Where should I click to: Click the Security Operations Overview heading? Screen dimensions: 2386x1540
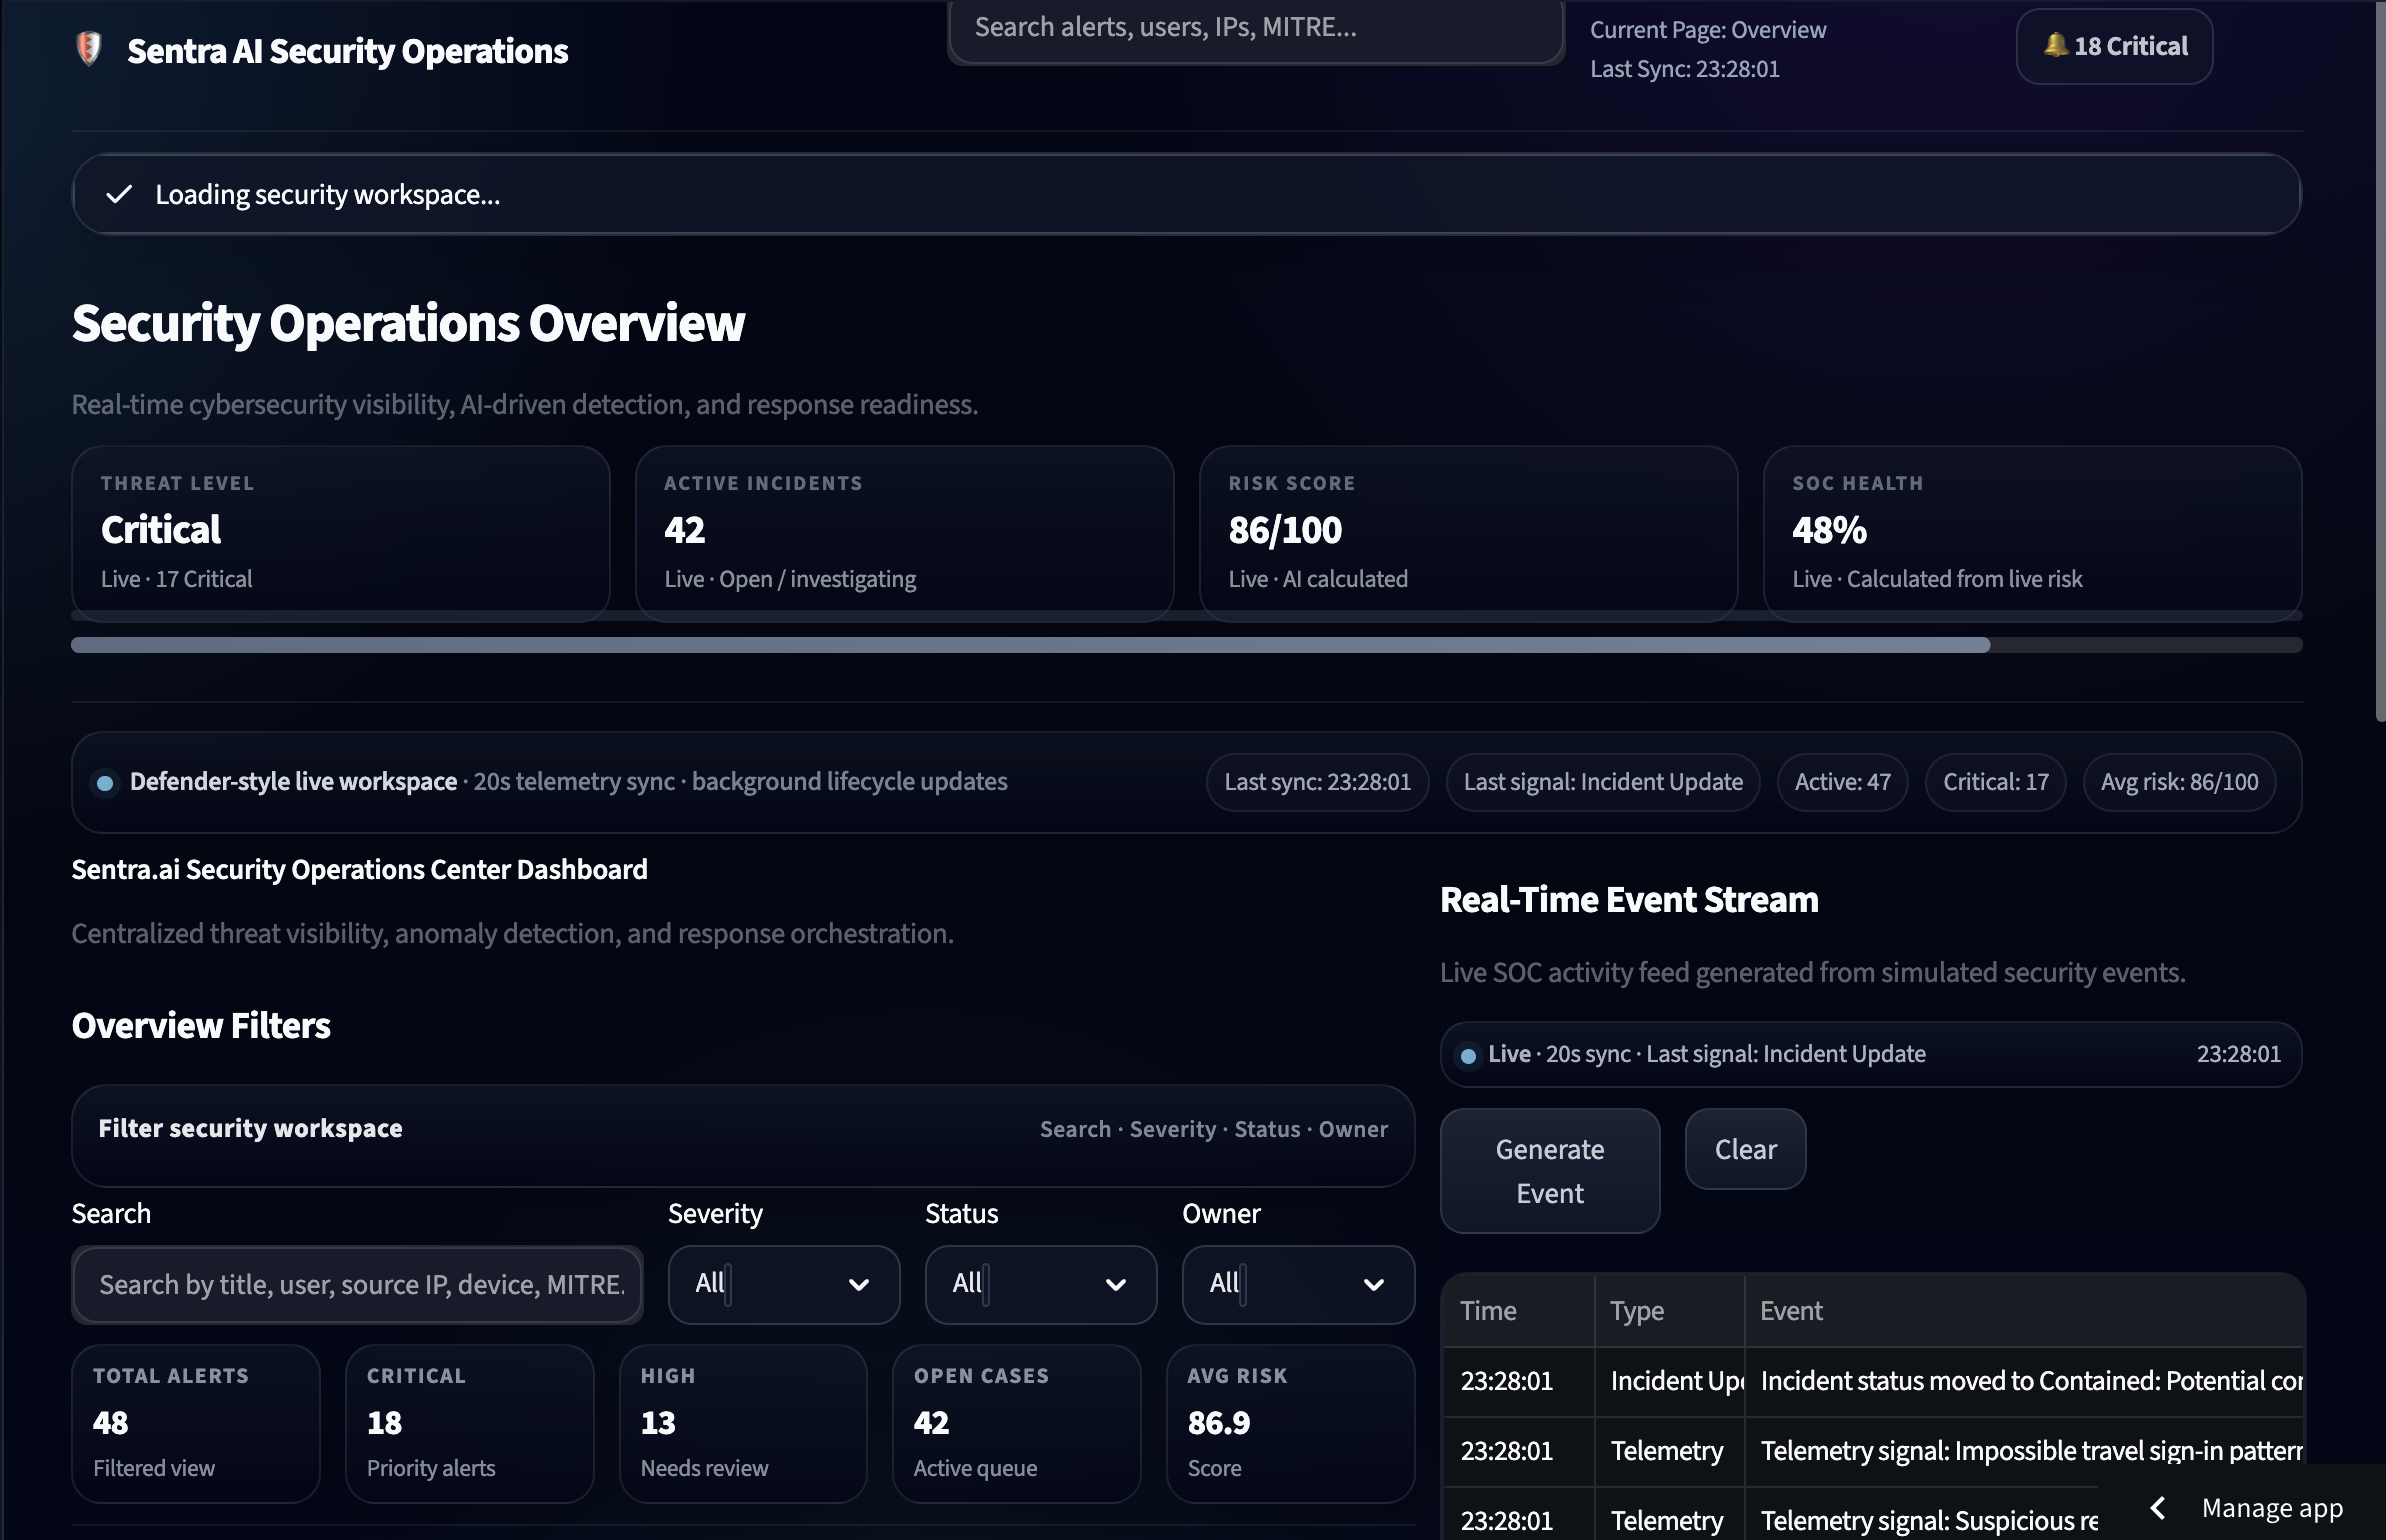408,323
